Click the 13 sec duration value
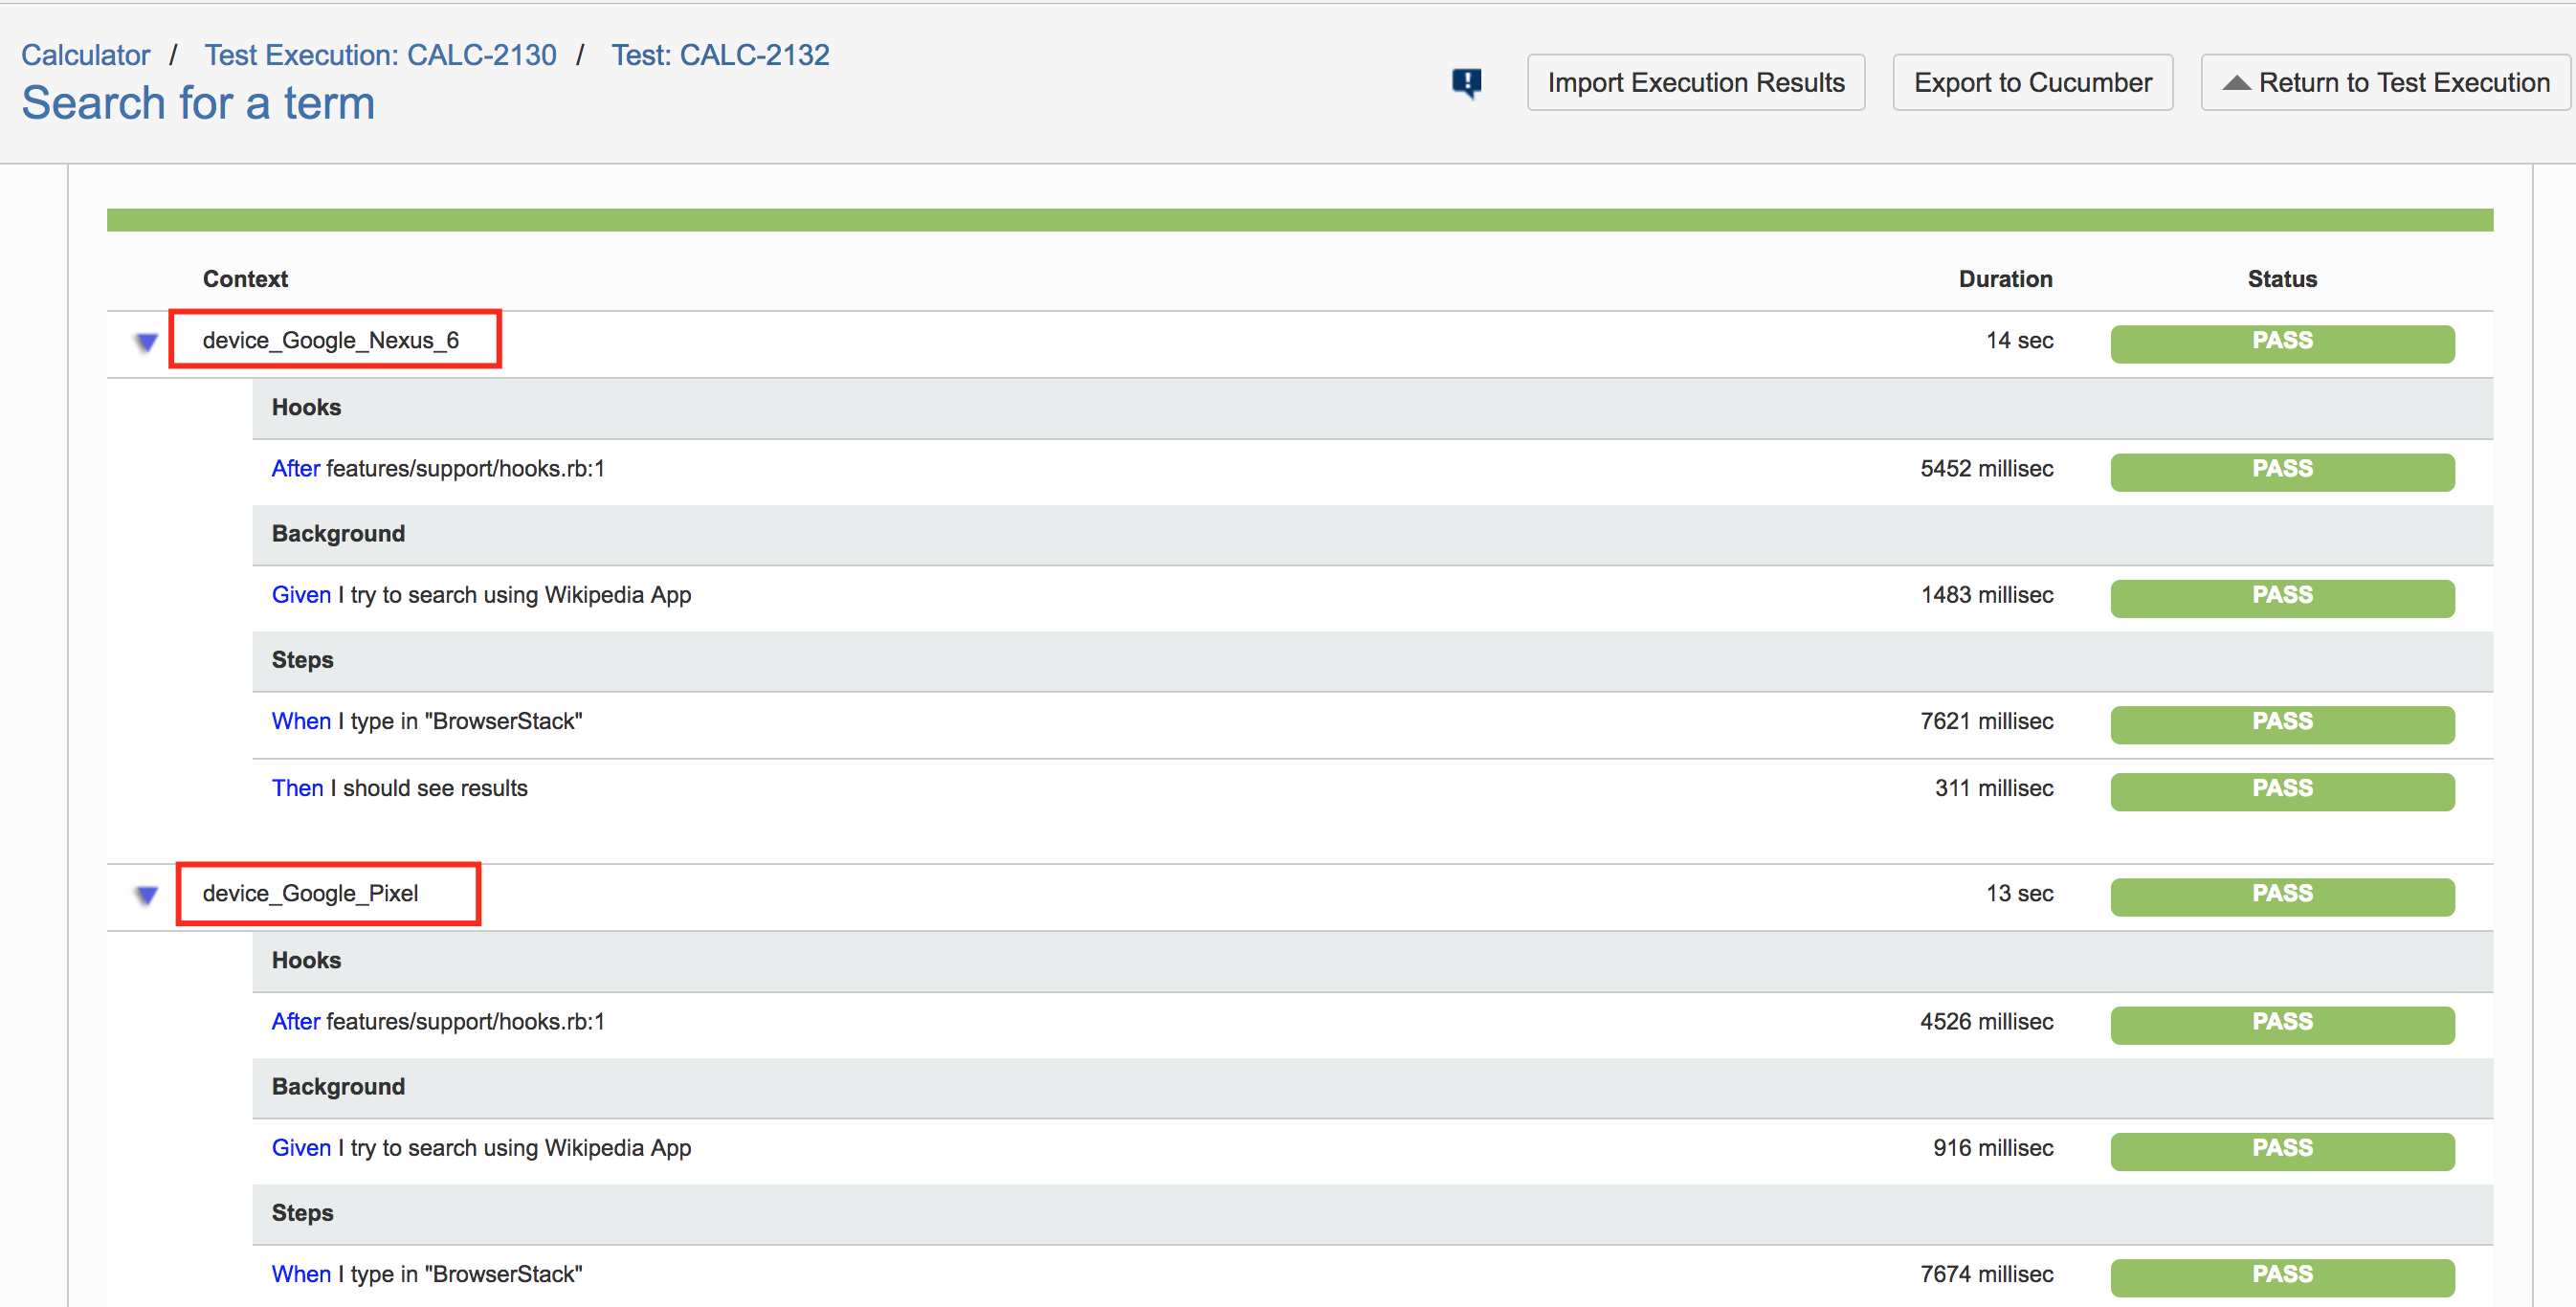This screenshot has width=2576, height=1307. [2019, 893]
